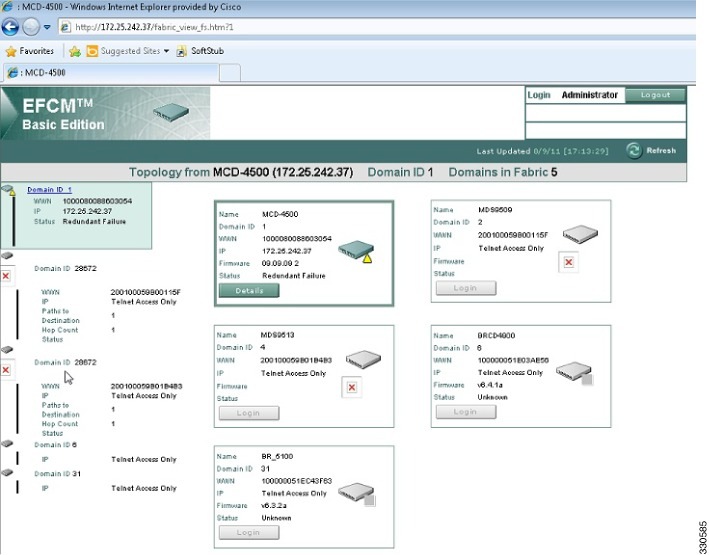Open the Favorites star button
This screenshot has height=555, width=709.
pos(30,51)
